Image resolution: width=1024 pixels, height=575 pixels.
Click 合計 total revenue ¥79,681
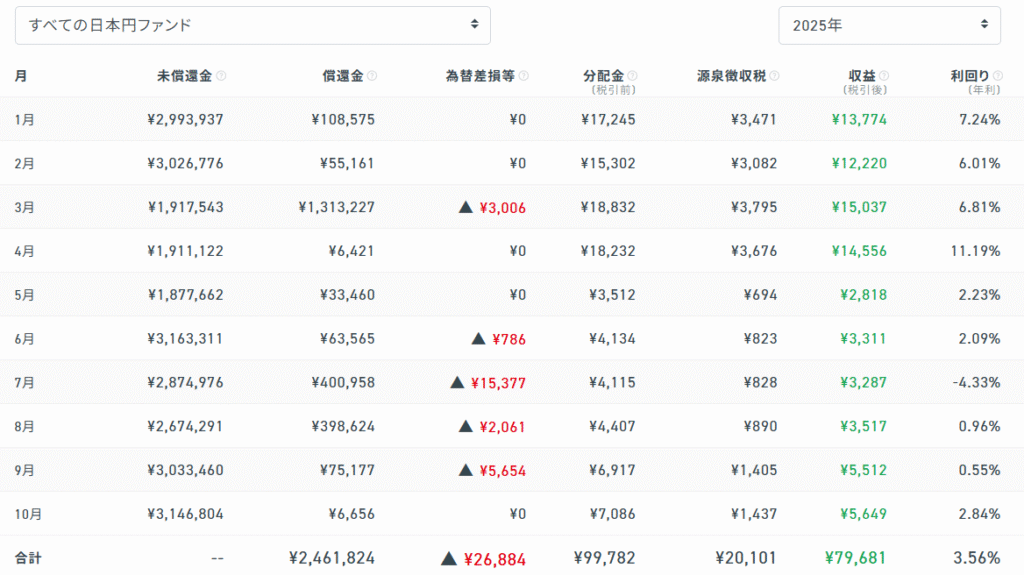pos(855,558)
